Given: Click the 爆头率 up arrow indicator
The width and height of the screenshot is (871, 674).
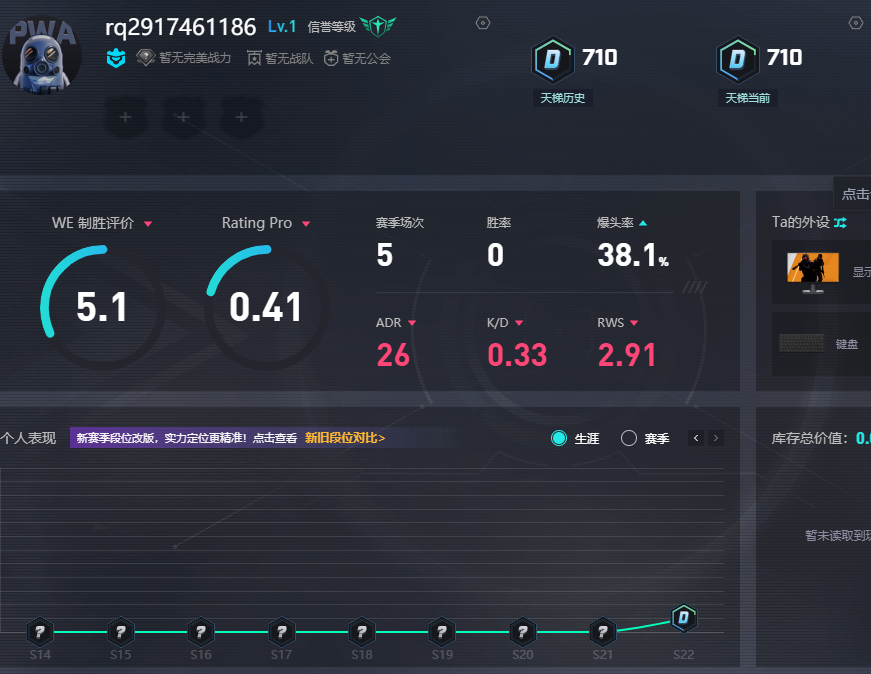Looking at the screenshot, I should [643, 223].
